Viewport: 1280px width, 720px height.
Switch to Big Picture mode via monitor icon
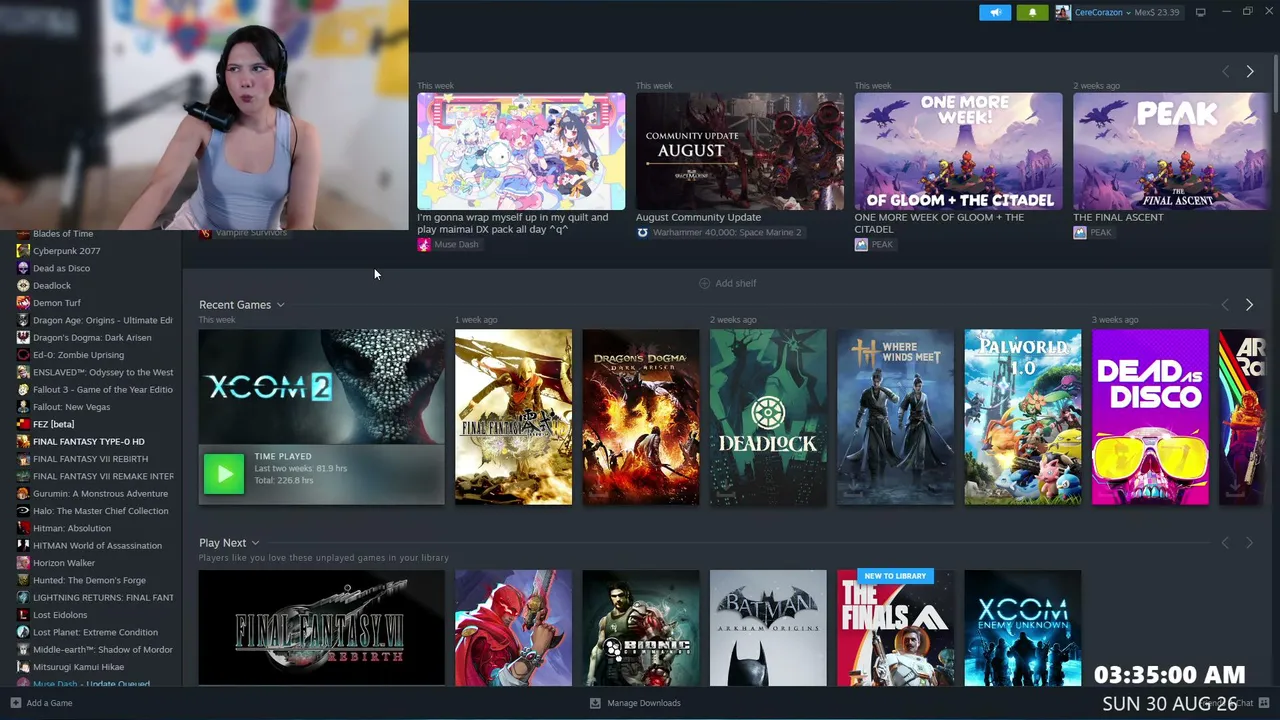pyautogui.click(x=1200, y=12)
